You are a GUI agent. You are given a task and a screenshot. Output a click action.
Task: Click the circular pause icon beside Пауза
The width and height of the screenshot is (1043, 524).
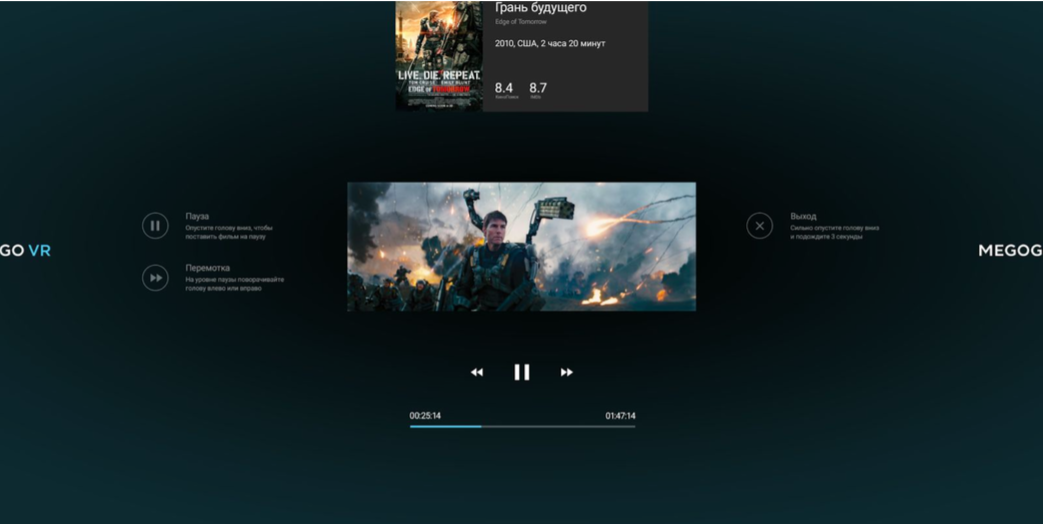[x=155, y=226]
